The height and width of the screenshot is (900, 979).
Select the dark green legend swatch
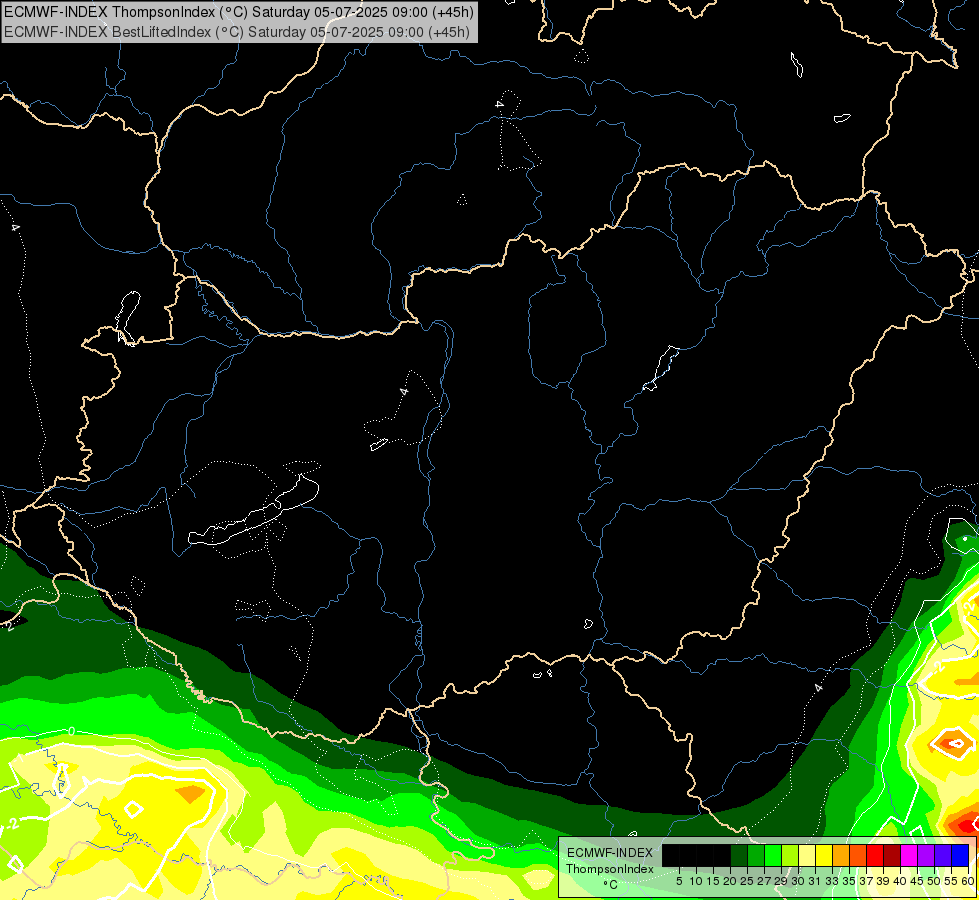[x=739, y=855]
